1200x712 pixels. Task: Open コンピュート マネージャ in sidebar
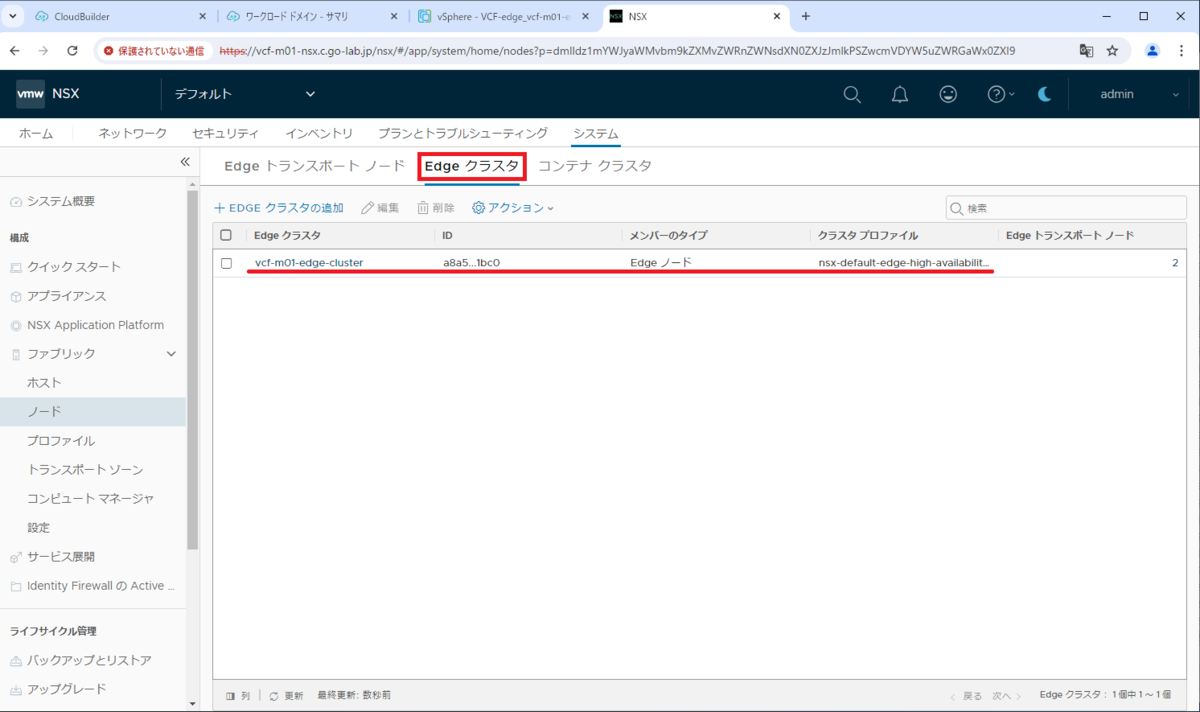pyautogui.click(x=91, y=498)
